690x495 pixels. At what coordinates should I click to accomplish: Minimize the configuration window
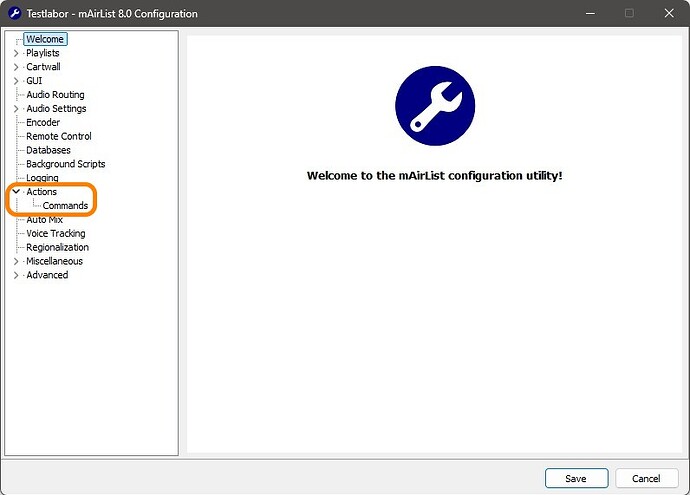click(590, 13)
